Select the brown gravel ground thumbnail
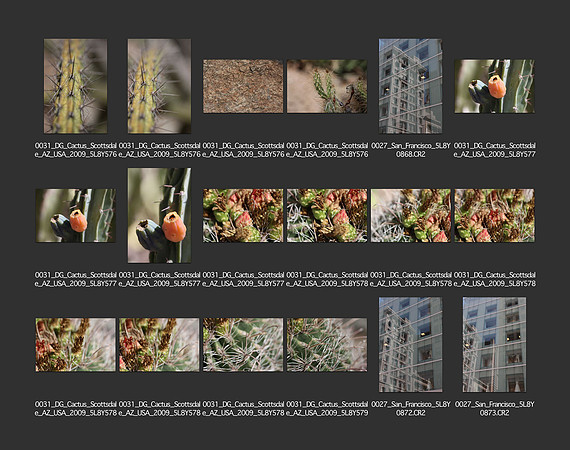Viewport: 570px width, 450px height. click(x=243, y=86)
